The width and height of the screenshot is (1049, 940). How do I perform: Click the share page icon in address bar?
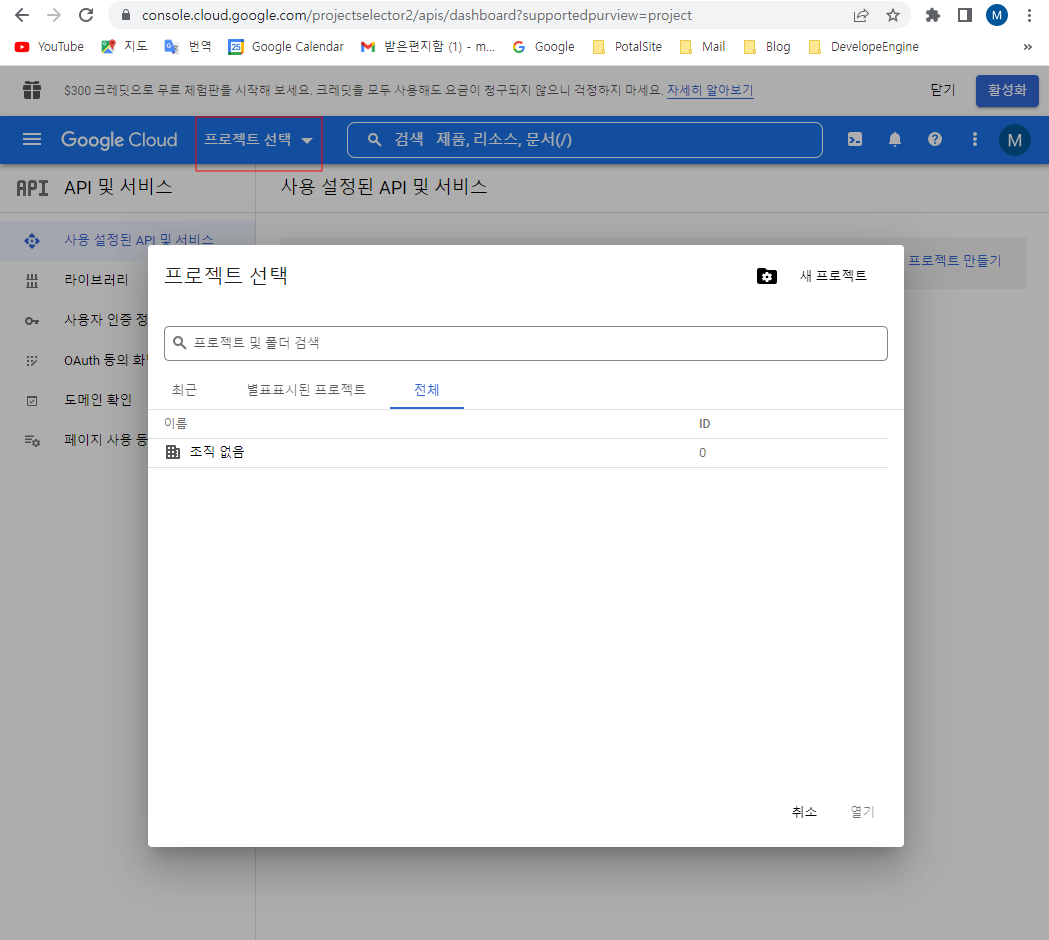pyautogui.click(x=861, y=15)
